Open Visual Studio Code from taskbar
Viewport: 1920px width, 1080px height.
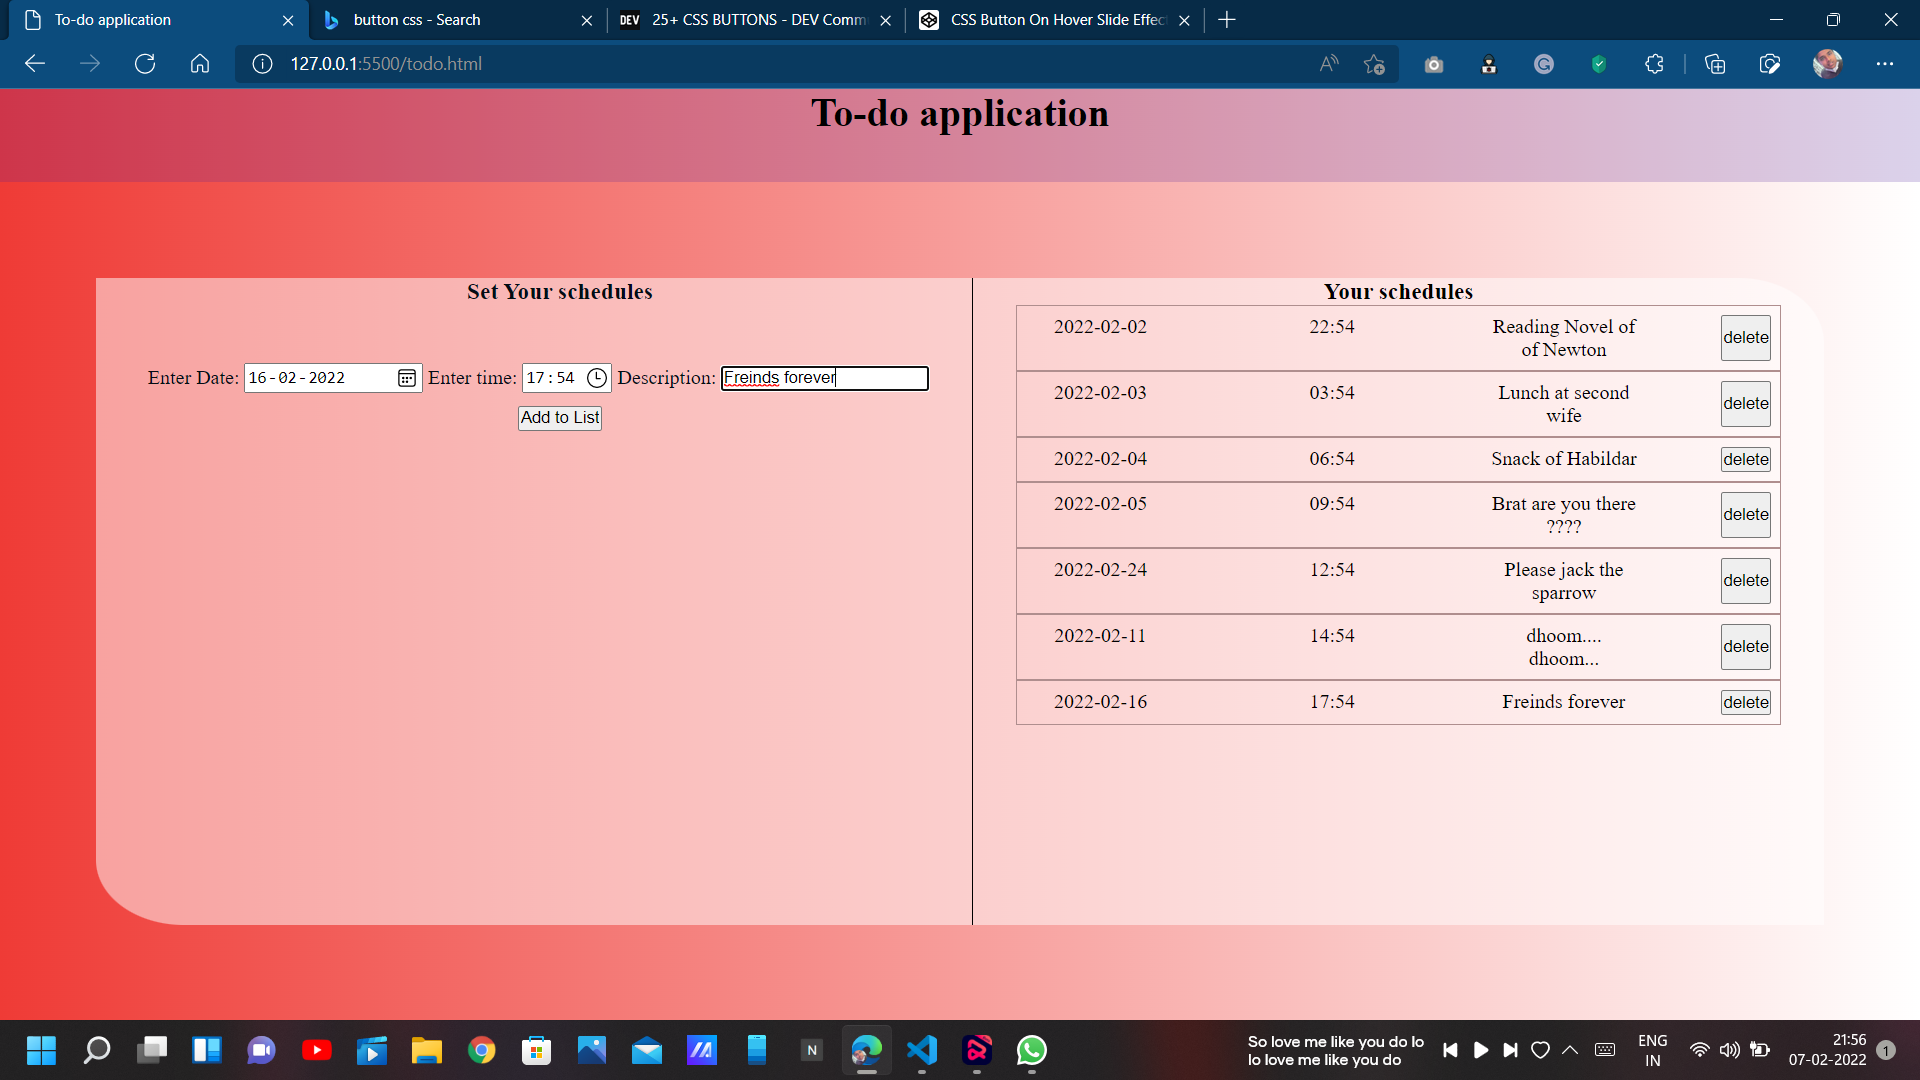pyautogui.click(x=922, y=1050)
